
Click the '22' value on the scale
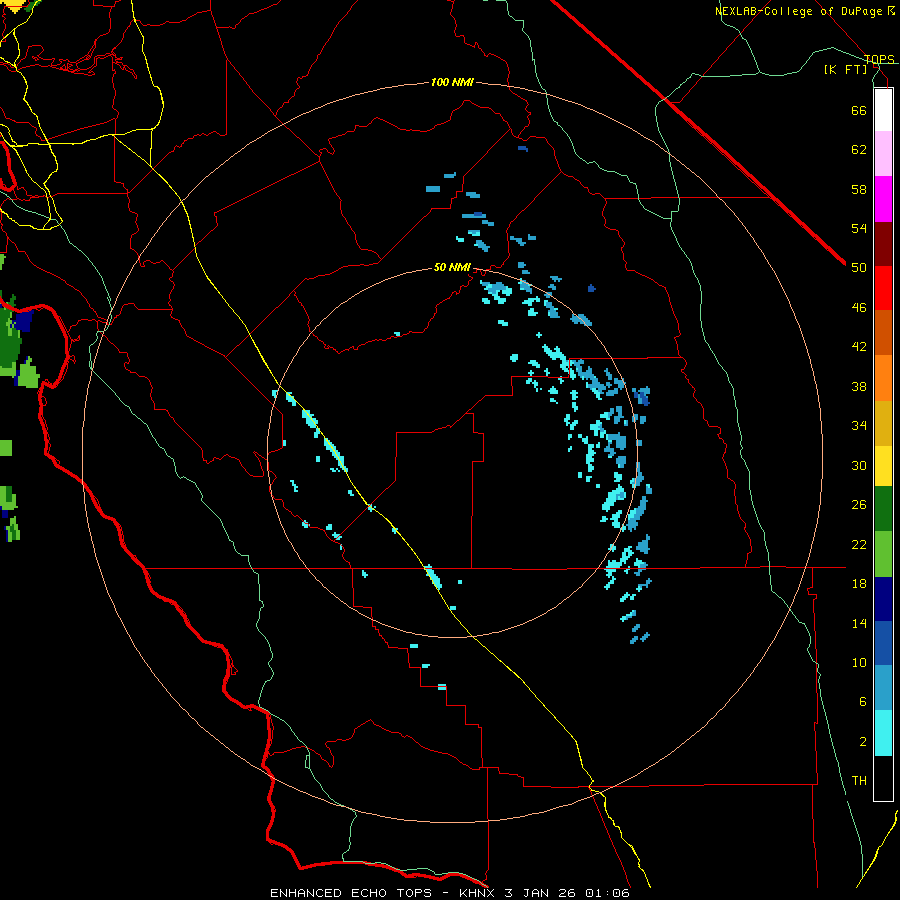click(x=859, y=544)
